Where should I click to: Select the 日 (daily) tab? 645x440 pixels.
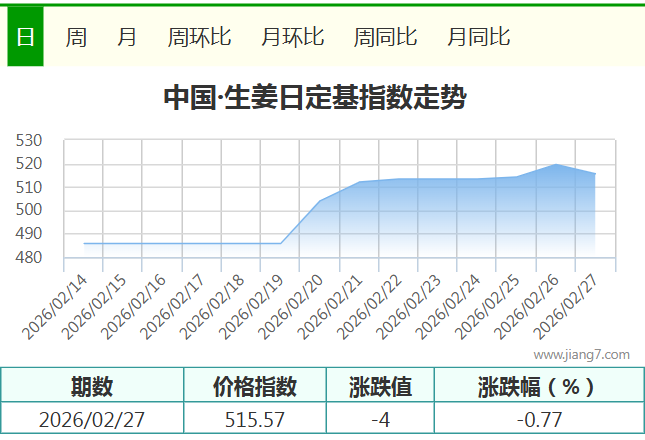click(x=25, y=38)
